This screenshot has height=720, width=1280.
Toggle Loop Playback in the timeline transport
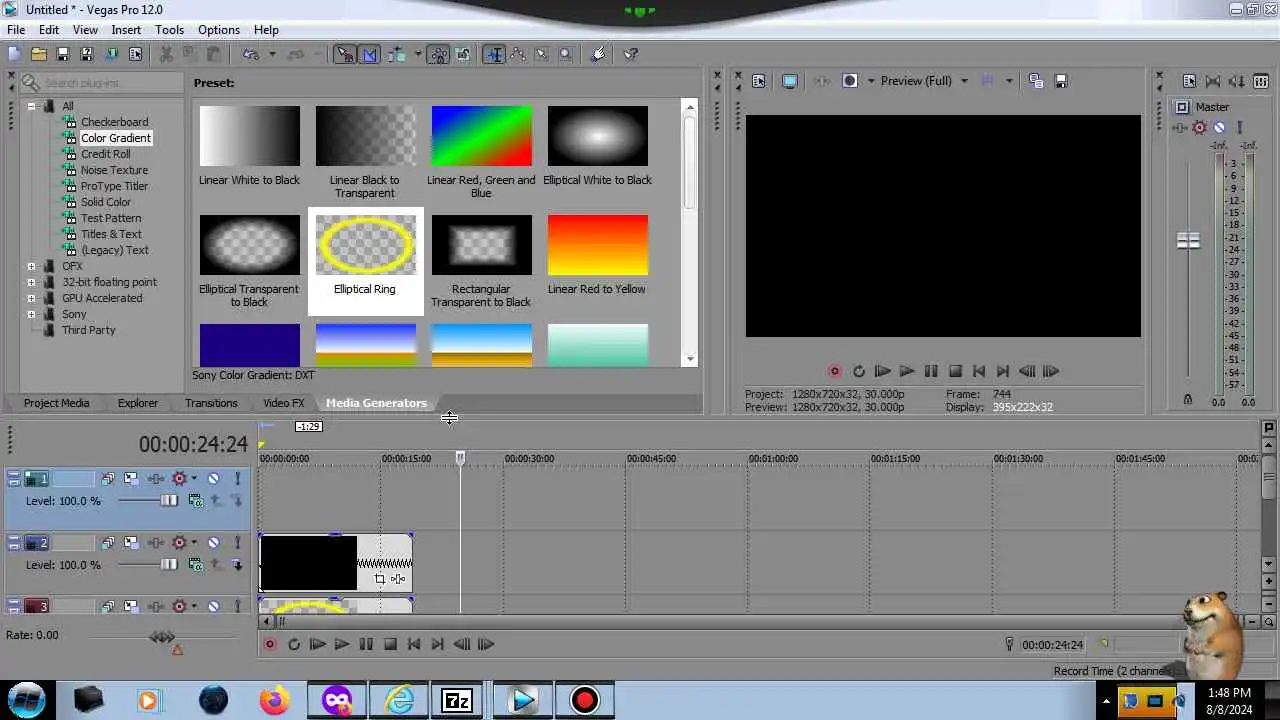(x=294, y=645)
